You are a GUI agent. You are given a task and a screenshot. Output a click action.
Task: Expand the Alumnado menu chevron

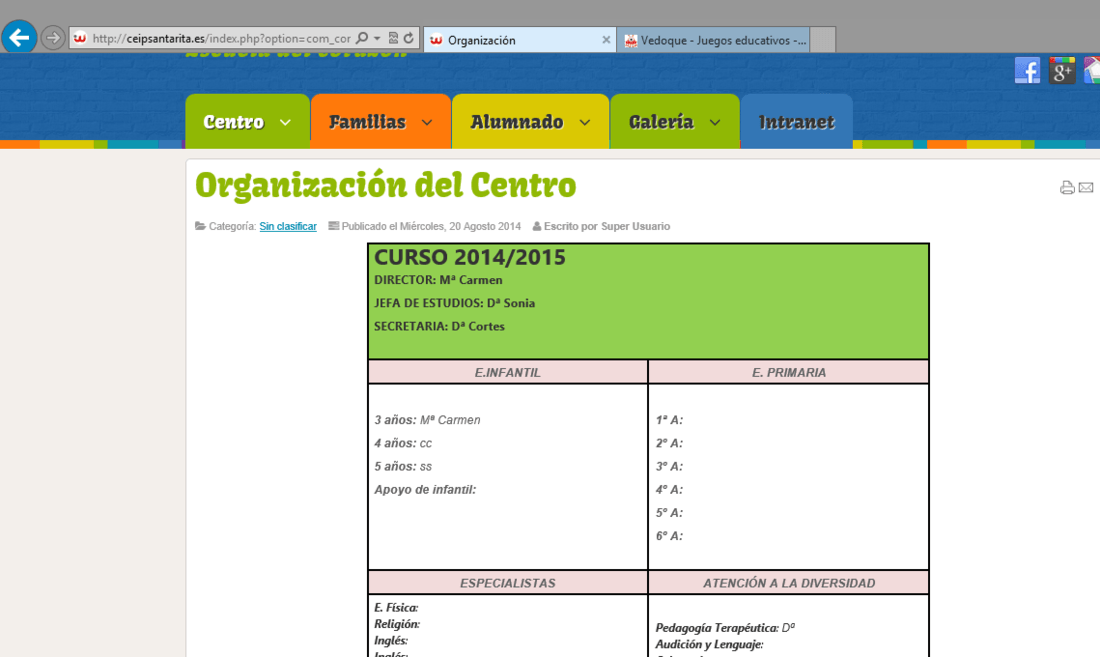pos(584,122)
